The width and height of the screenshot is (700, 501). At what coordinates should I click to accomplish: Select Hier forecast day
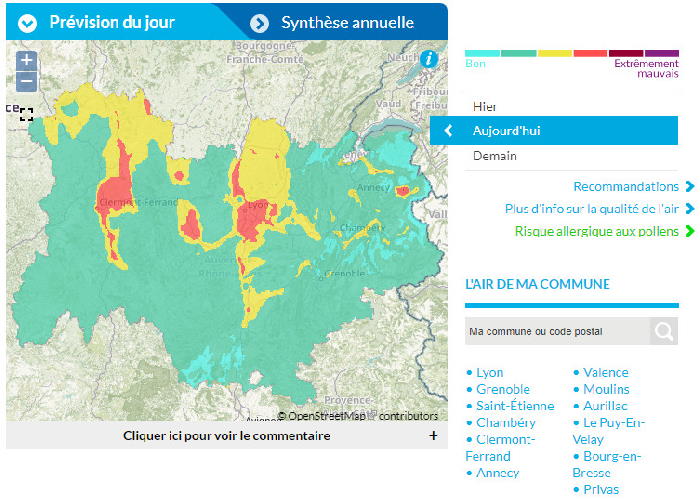(x=485, y=106)
